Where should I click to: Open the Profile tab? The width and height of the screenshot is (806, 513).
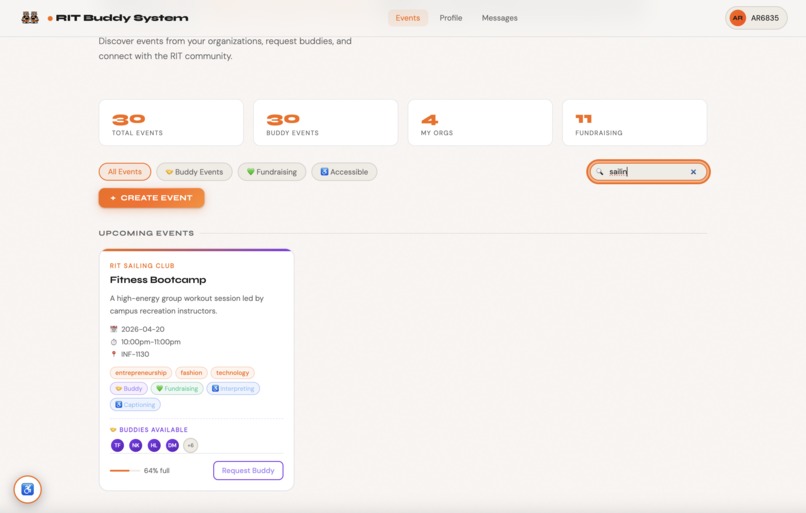[451, 18]
